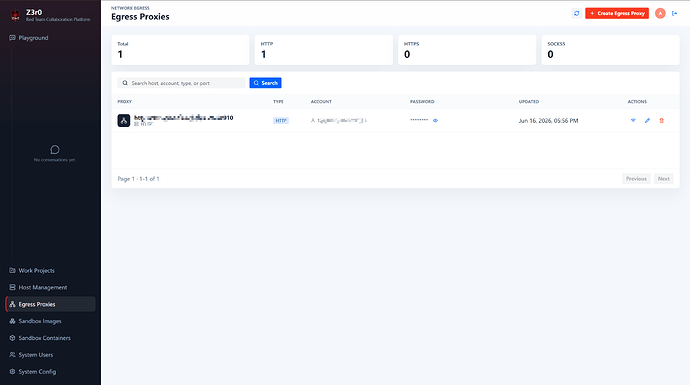Delete the proxy with the trash icon
Screen dimensions: 690x385
click(661, 121)
